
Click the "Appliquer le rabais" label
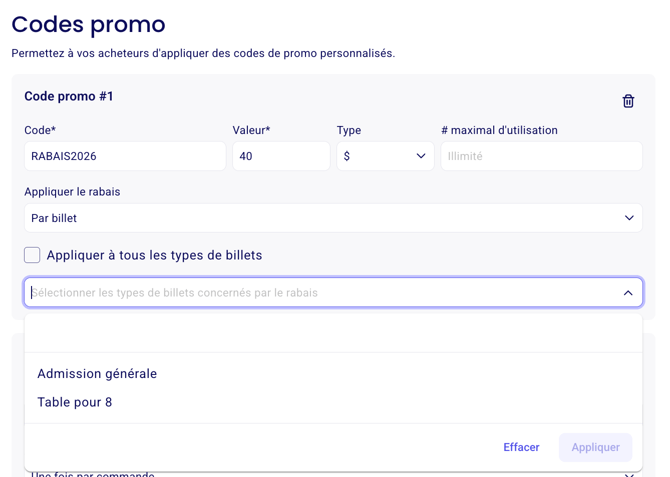tap(72, 191)
